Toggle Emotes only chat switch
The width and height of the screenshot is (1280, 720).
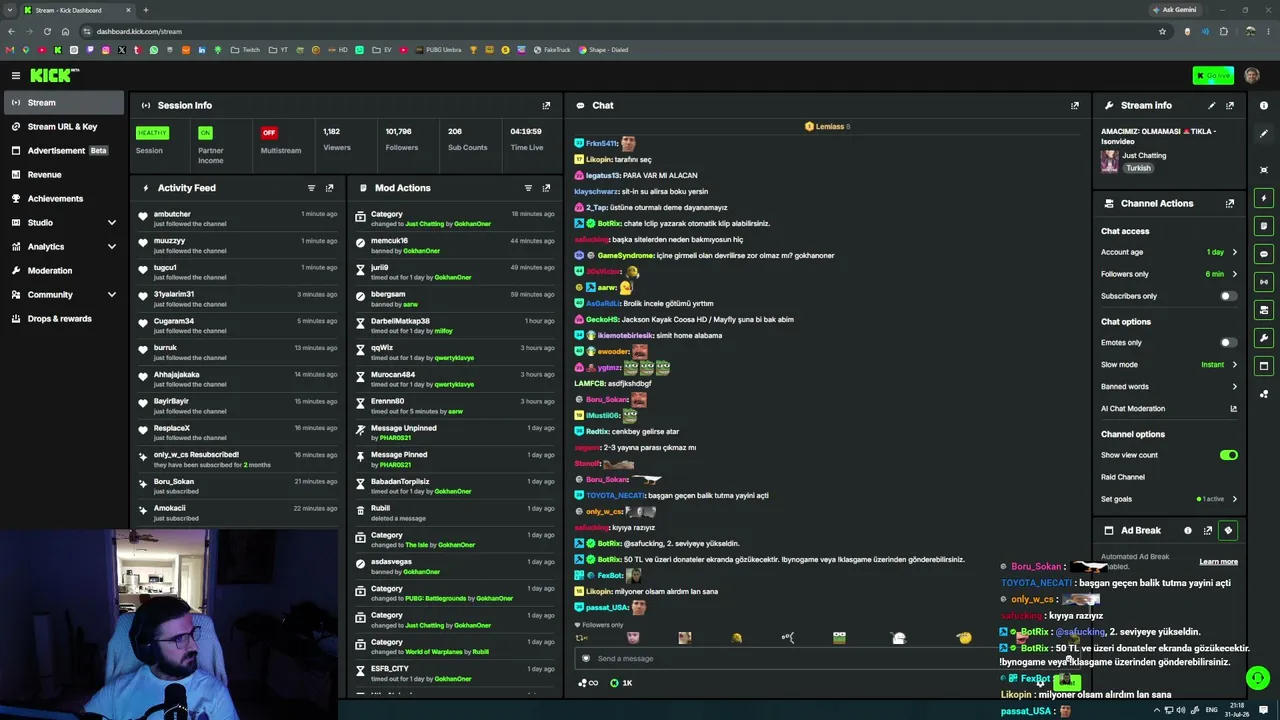1228,342
